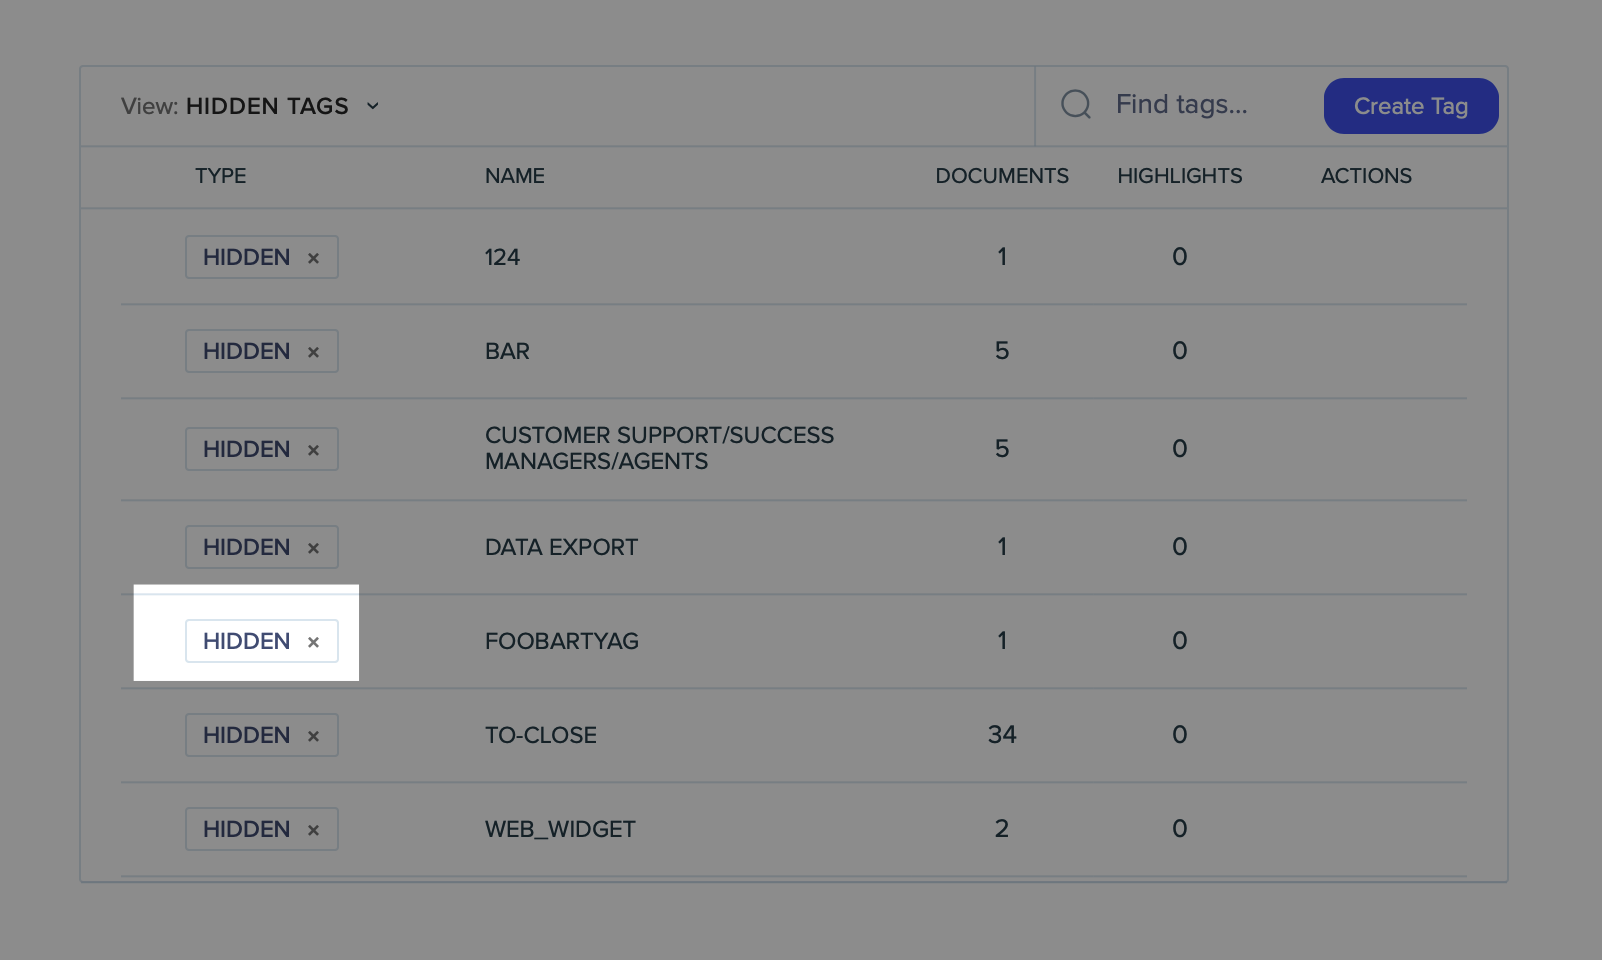
Task: Click highlights count 0 for FOOBARTYAG
Action: click(x=1180, y=641)
